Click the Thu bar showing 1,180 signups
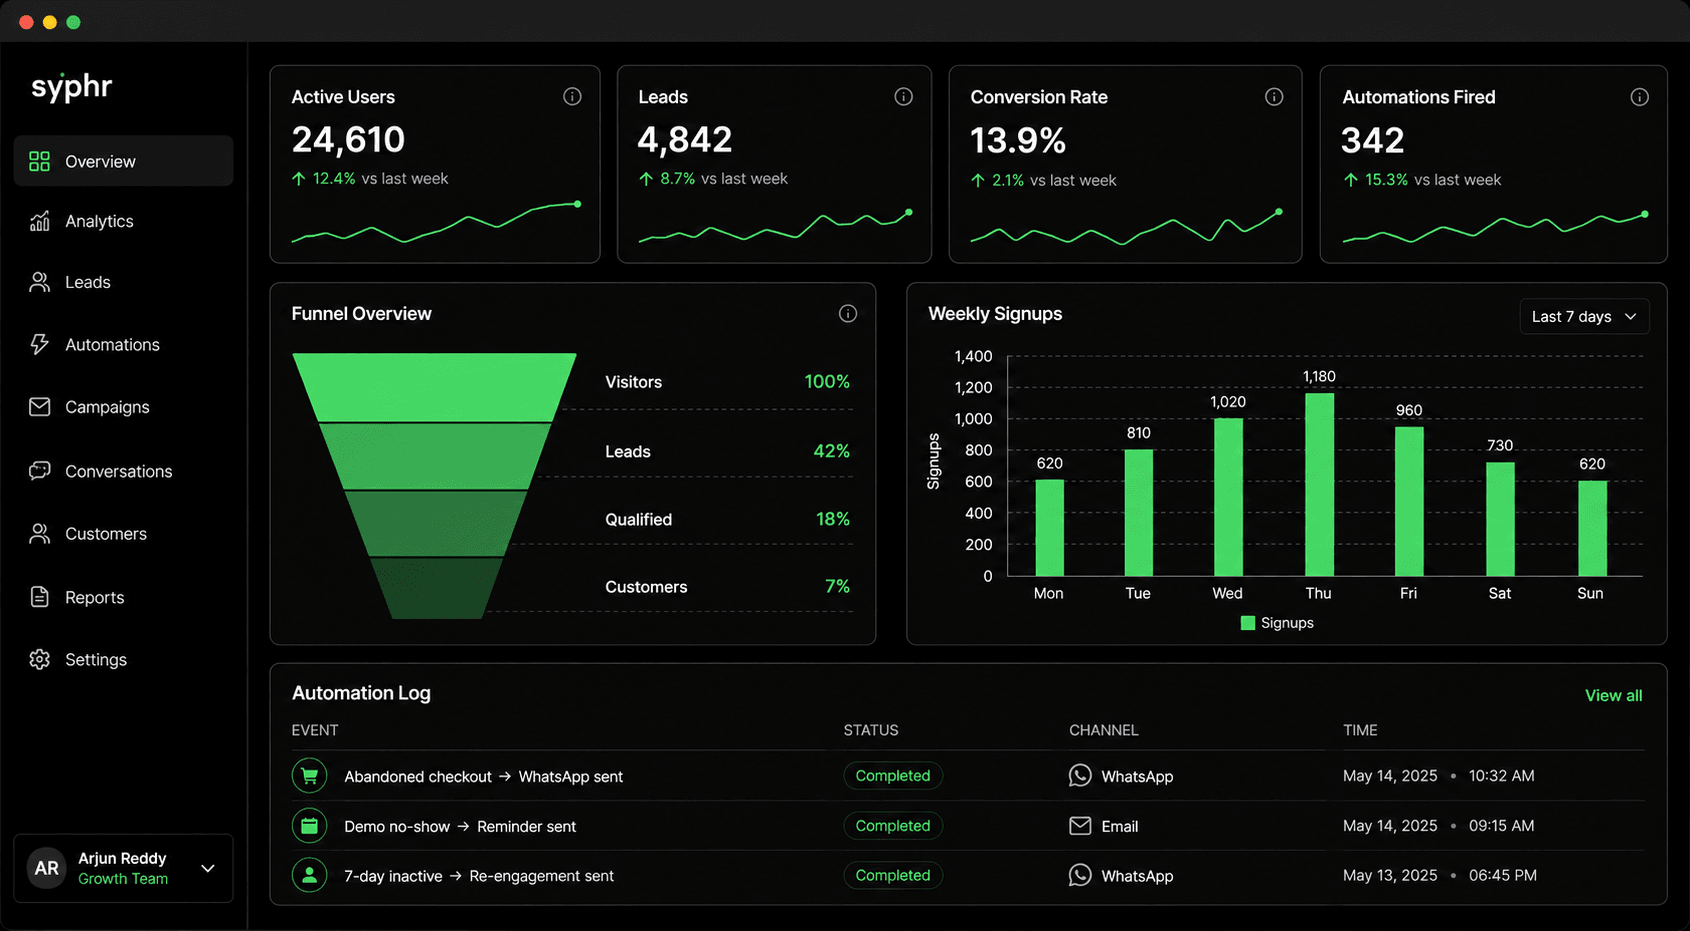Viewport: 1690px width, 931px height. pyautogui.click(x=1319, y=485)
